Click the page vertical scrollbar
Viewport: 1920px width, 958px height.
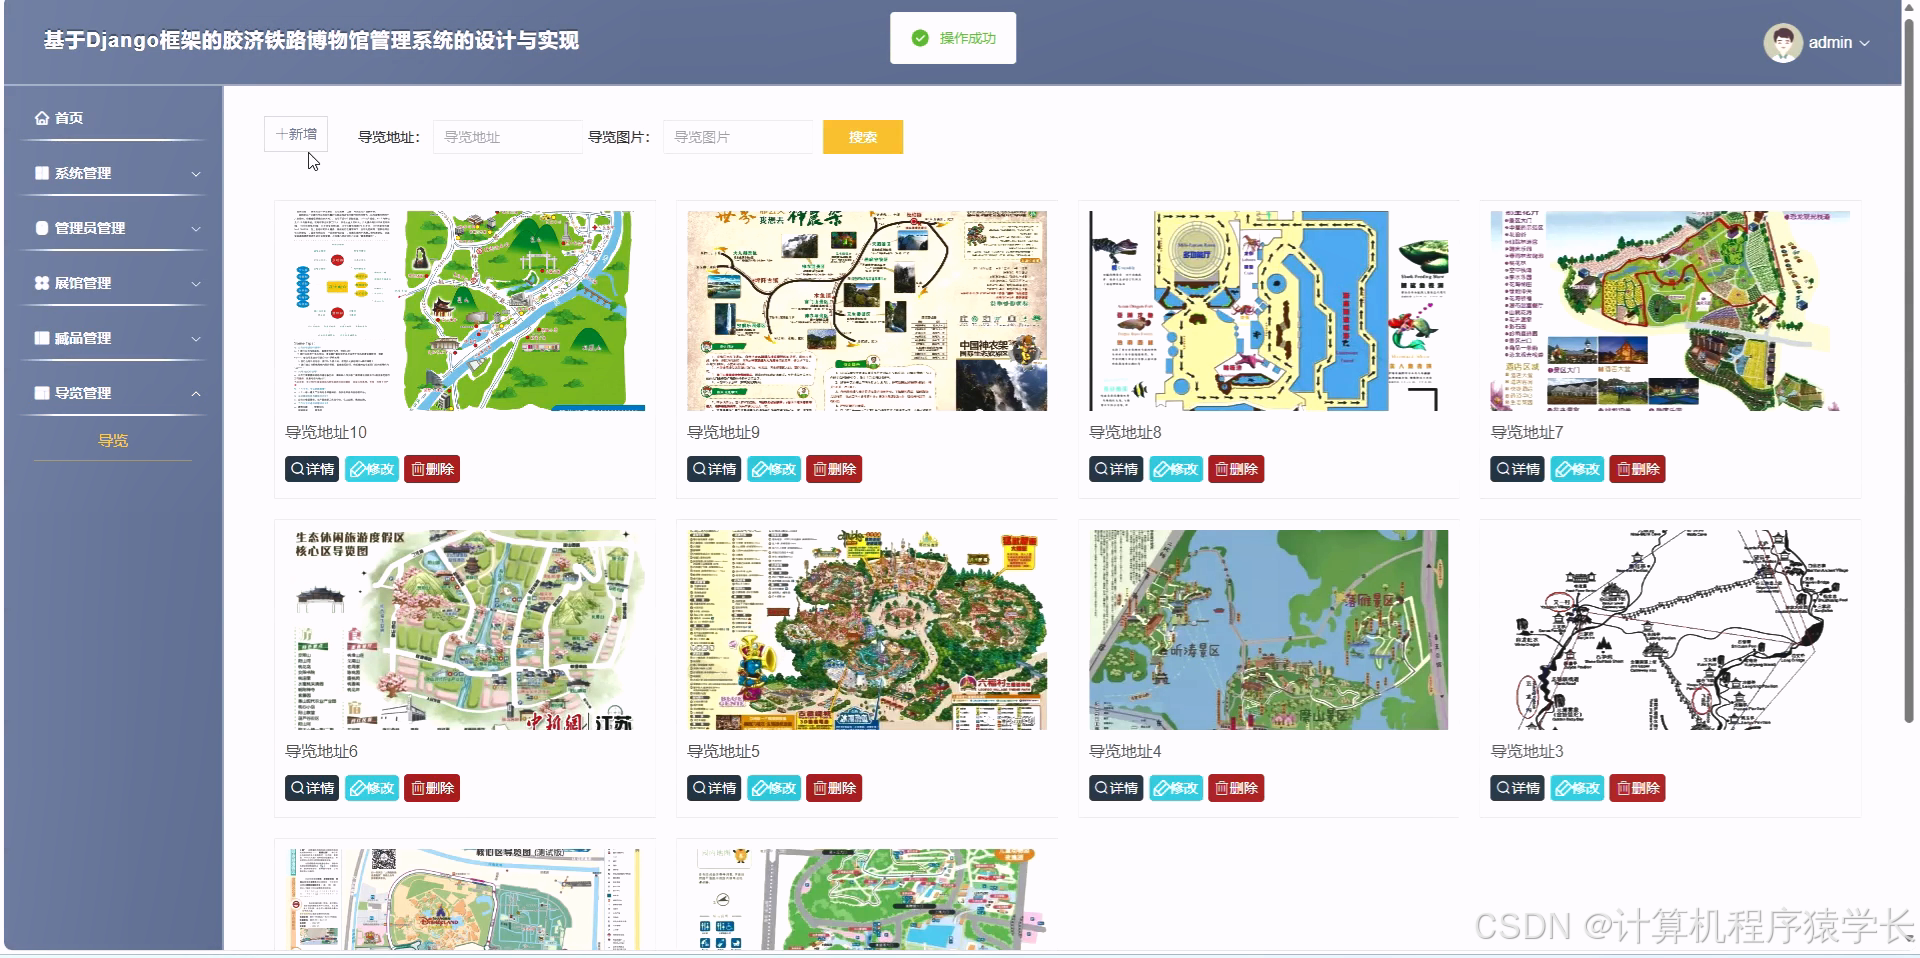[x=1909, y=370]
